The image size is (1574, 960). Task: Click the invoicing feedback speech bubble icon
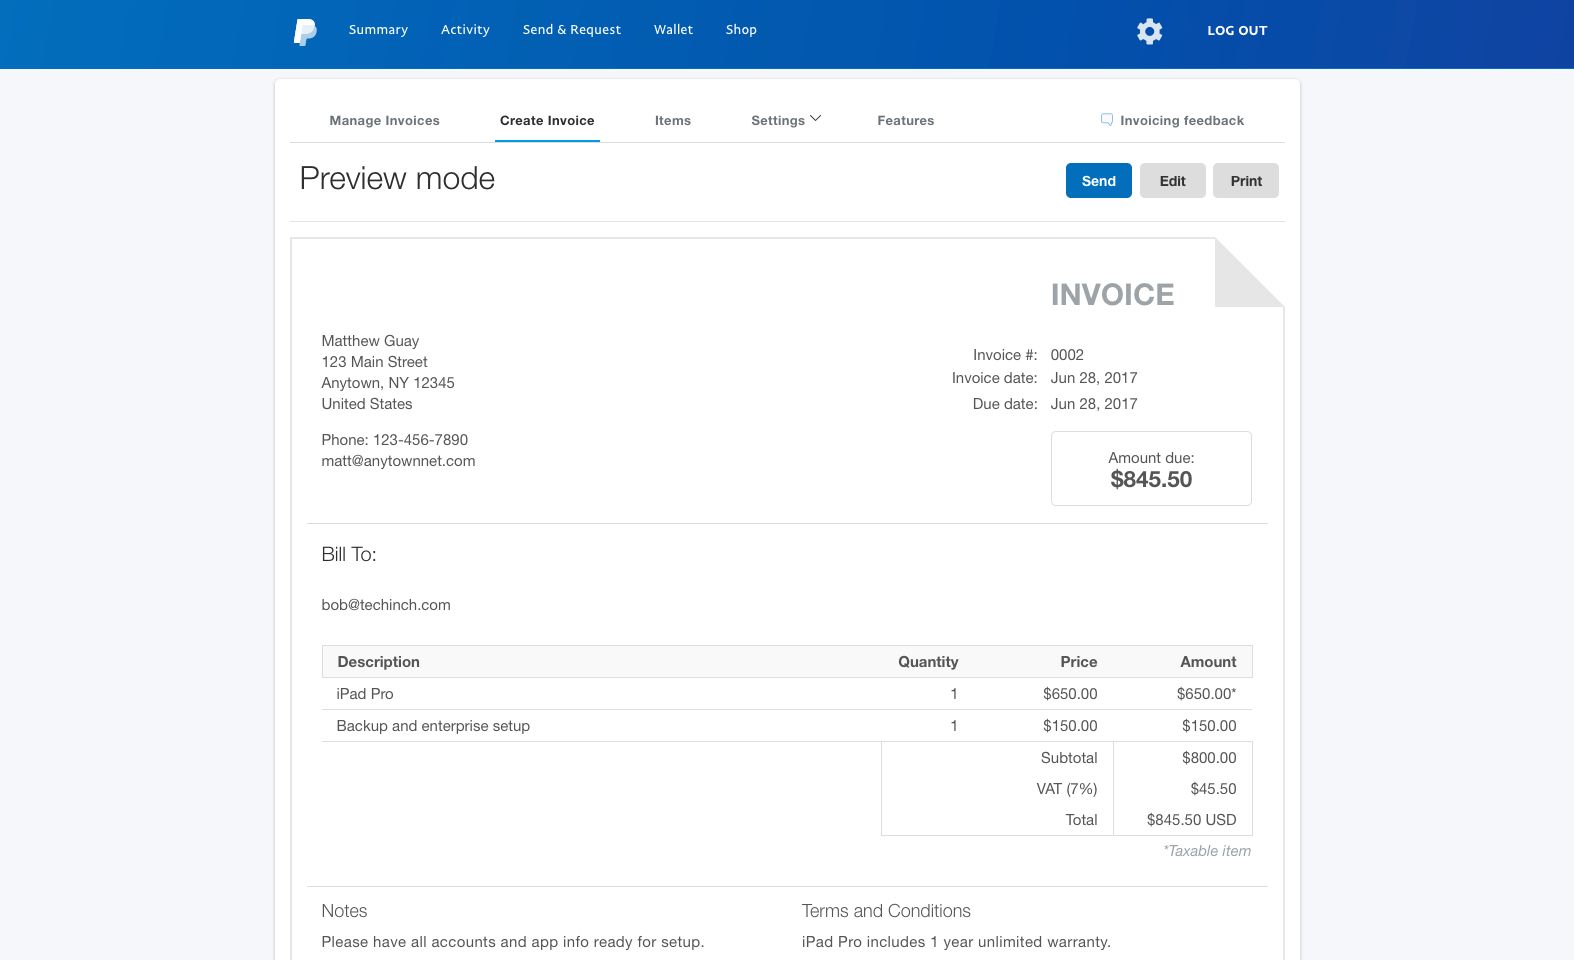pos(1106,120)
